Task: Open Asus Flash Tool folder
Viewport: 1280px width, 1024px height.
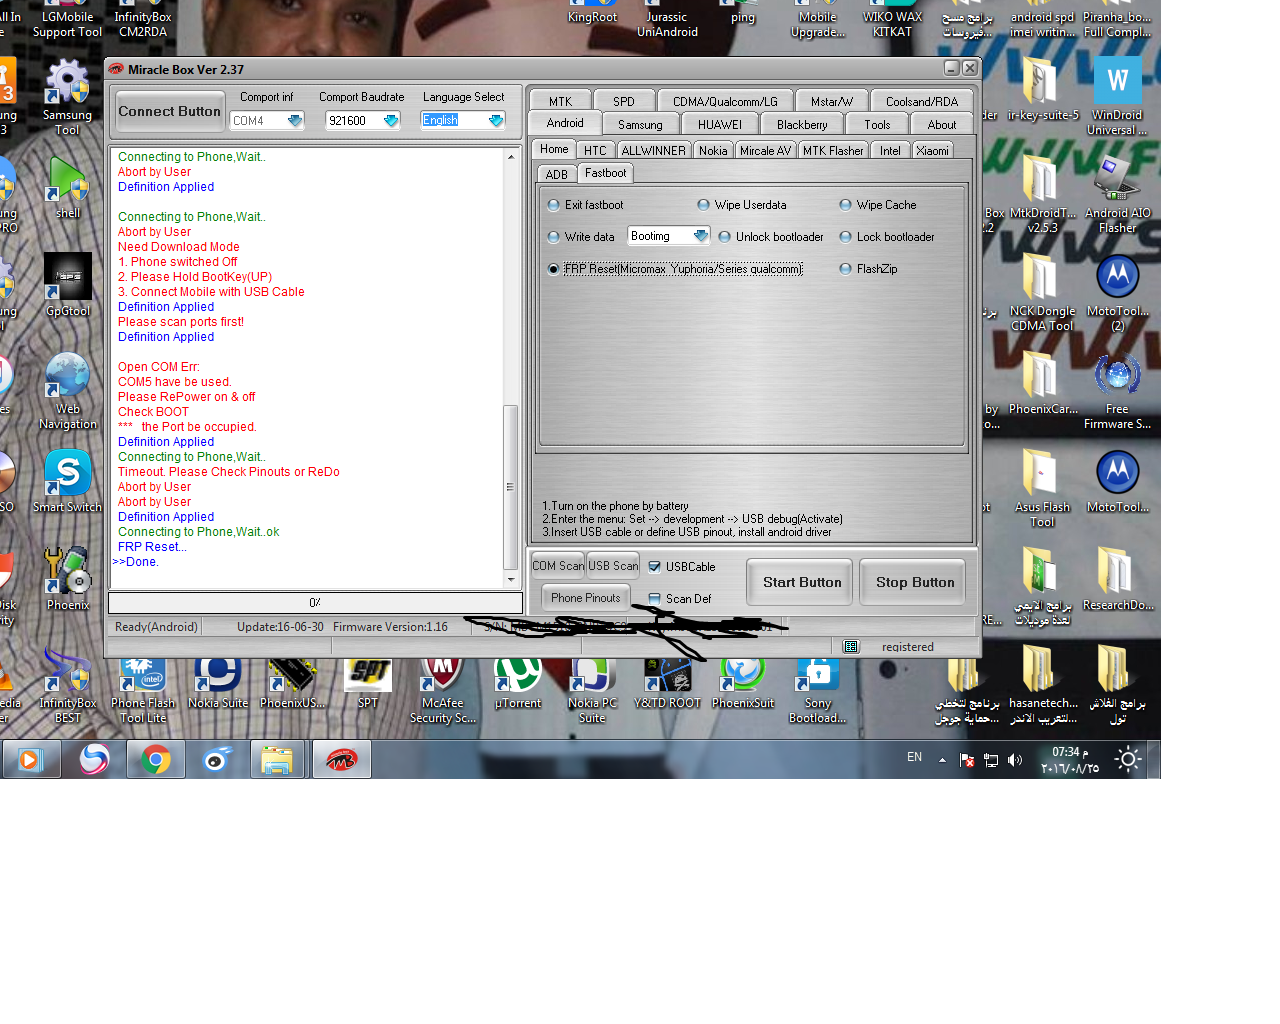Action: [x=1042, y=488]
